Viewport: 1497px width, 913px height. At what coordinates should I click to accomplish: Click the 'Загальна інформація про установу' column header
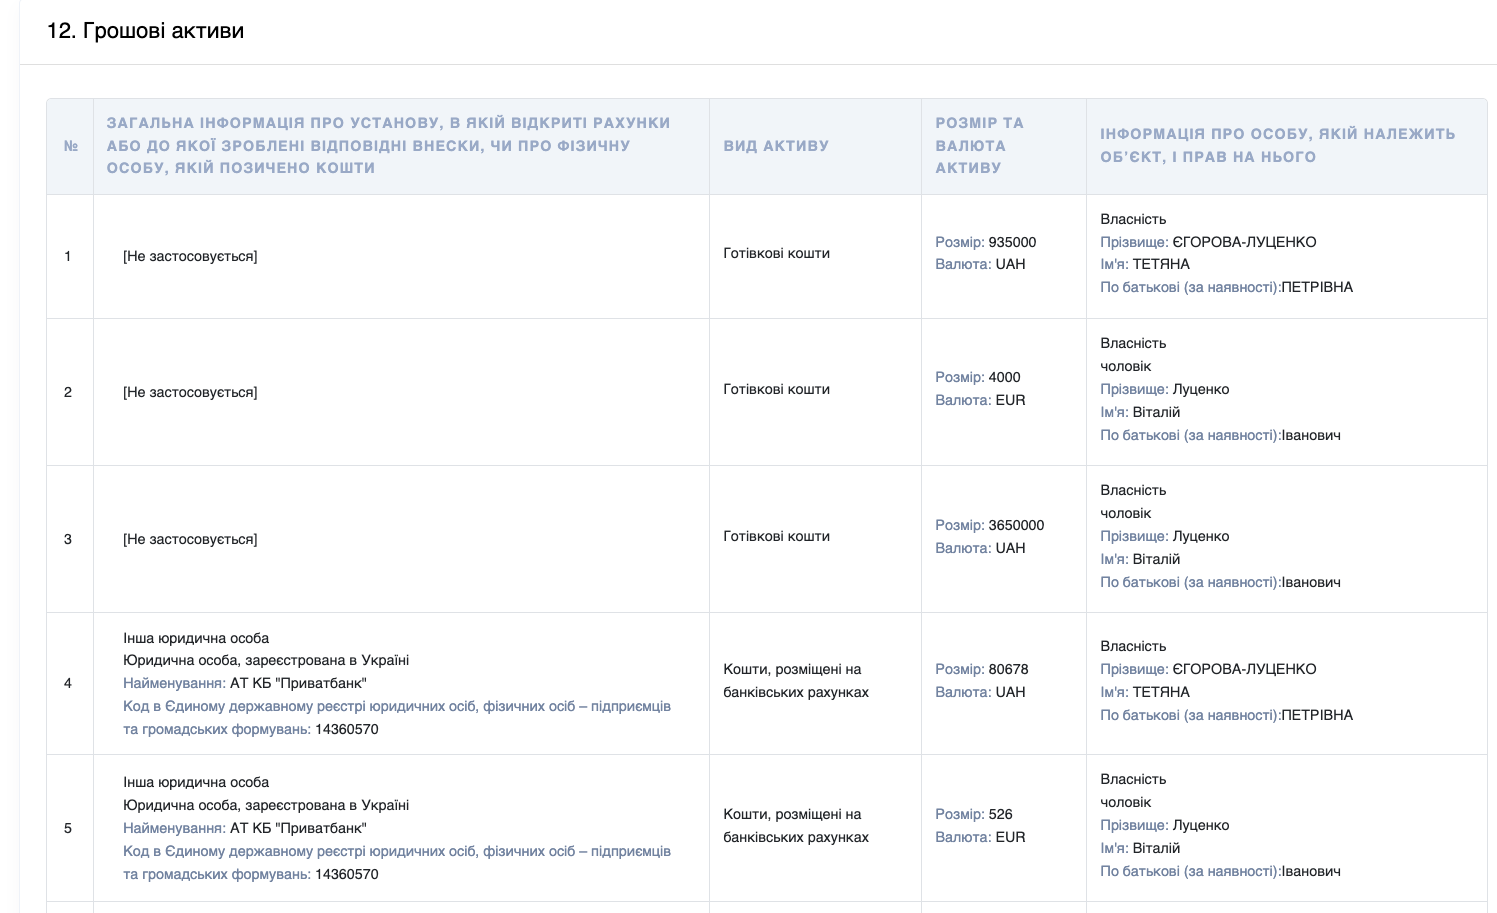pyautogui.click(x=389, y=146)
